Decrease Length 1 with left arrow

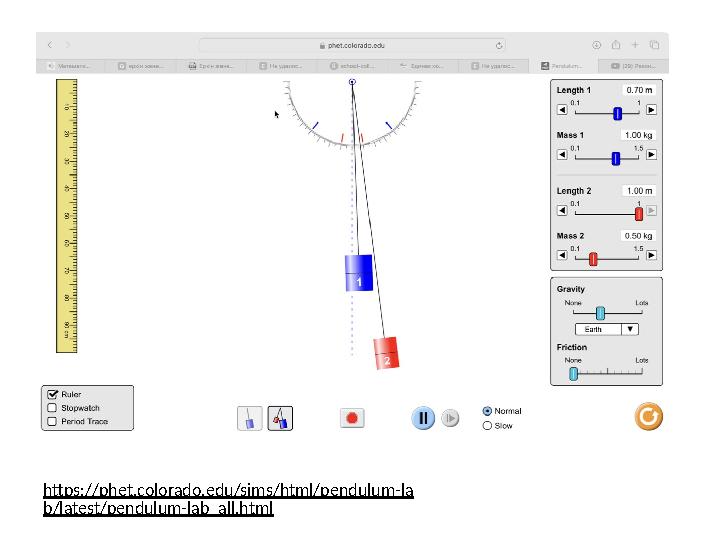(x=562, y=110)
